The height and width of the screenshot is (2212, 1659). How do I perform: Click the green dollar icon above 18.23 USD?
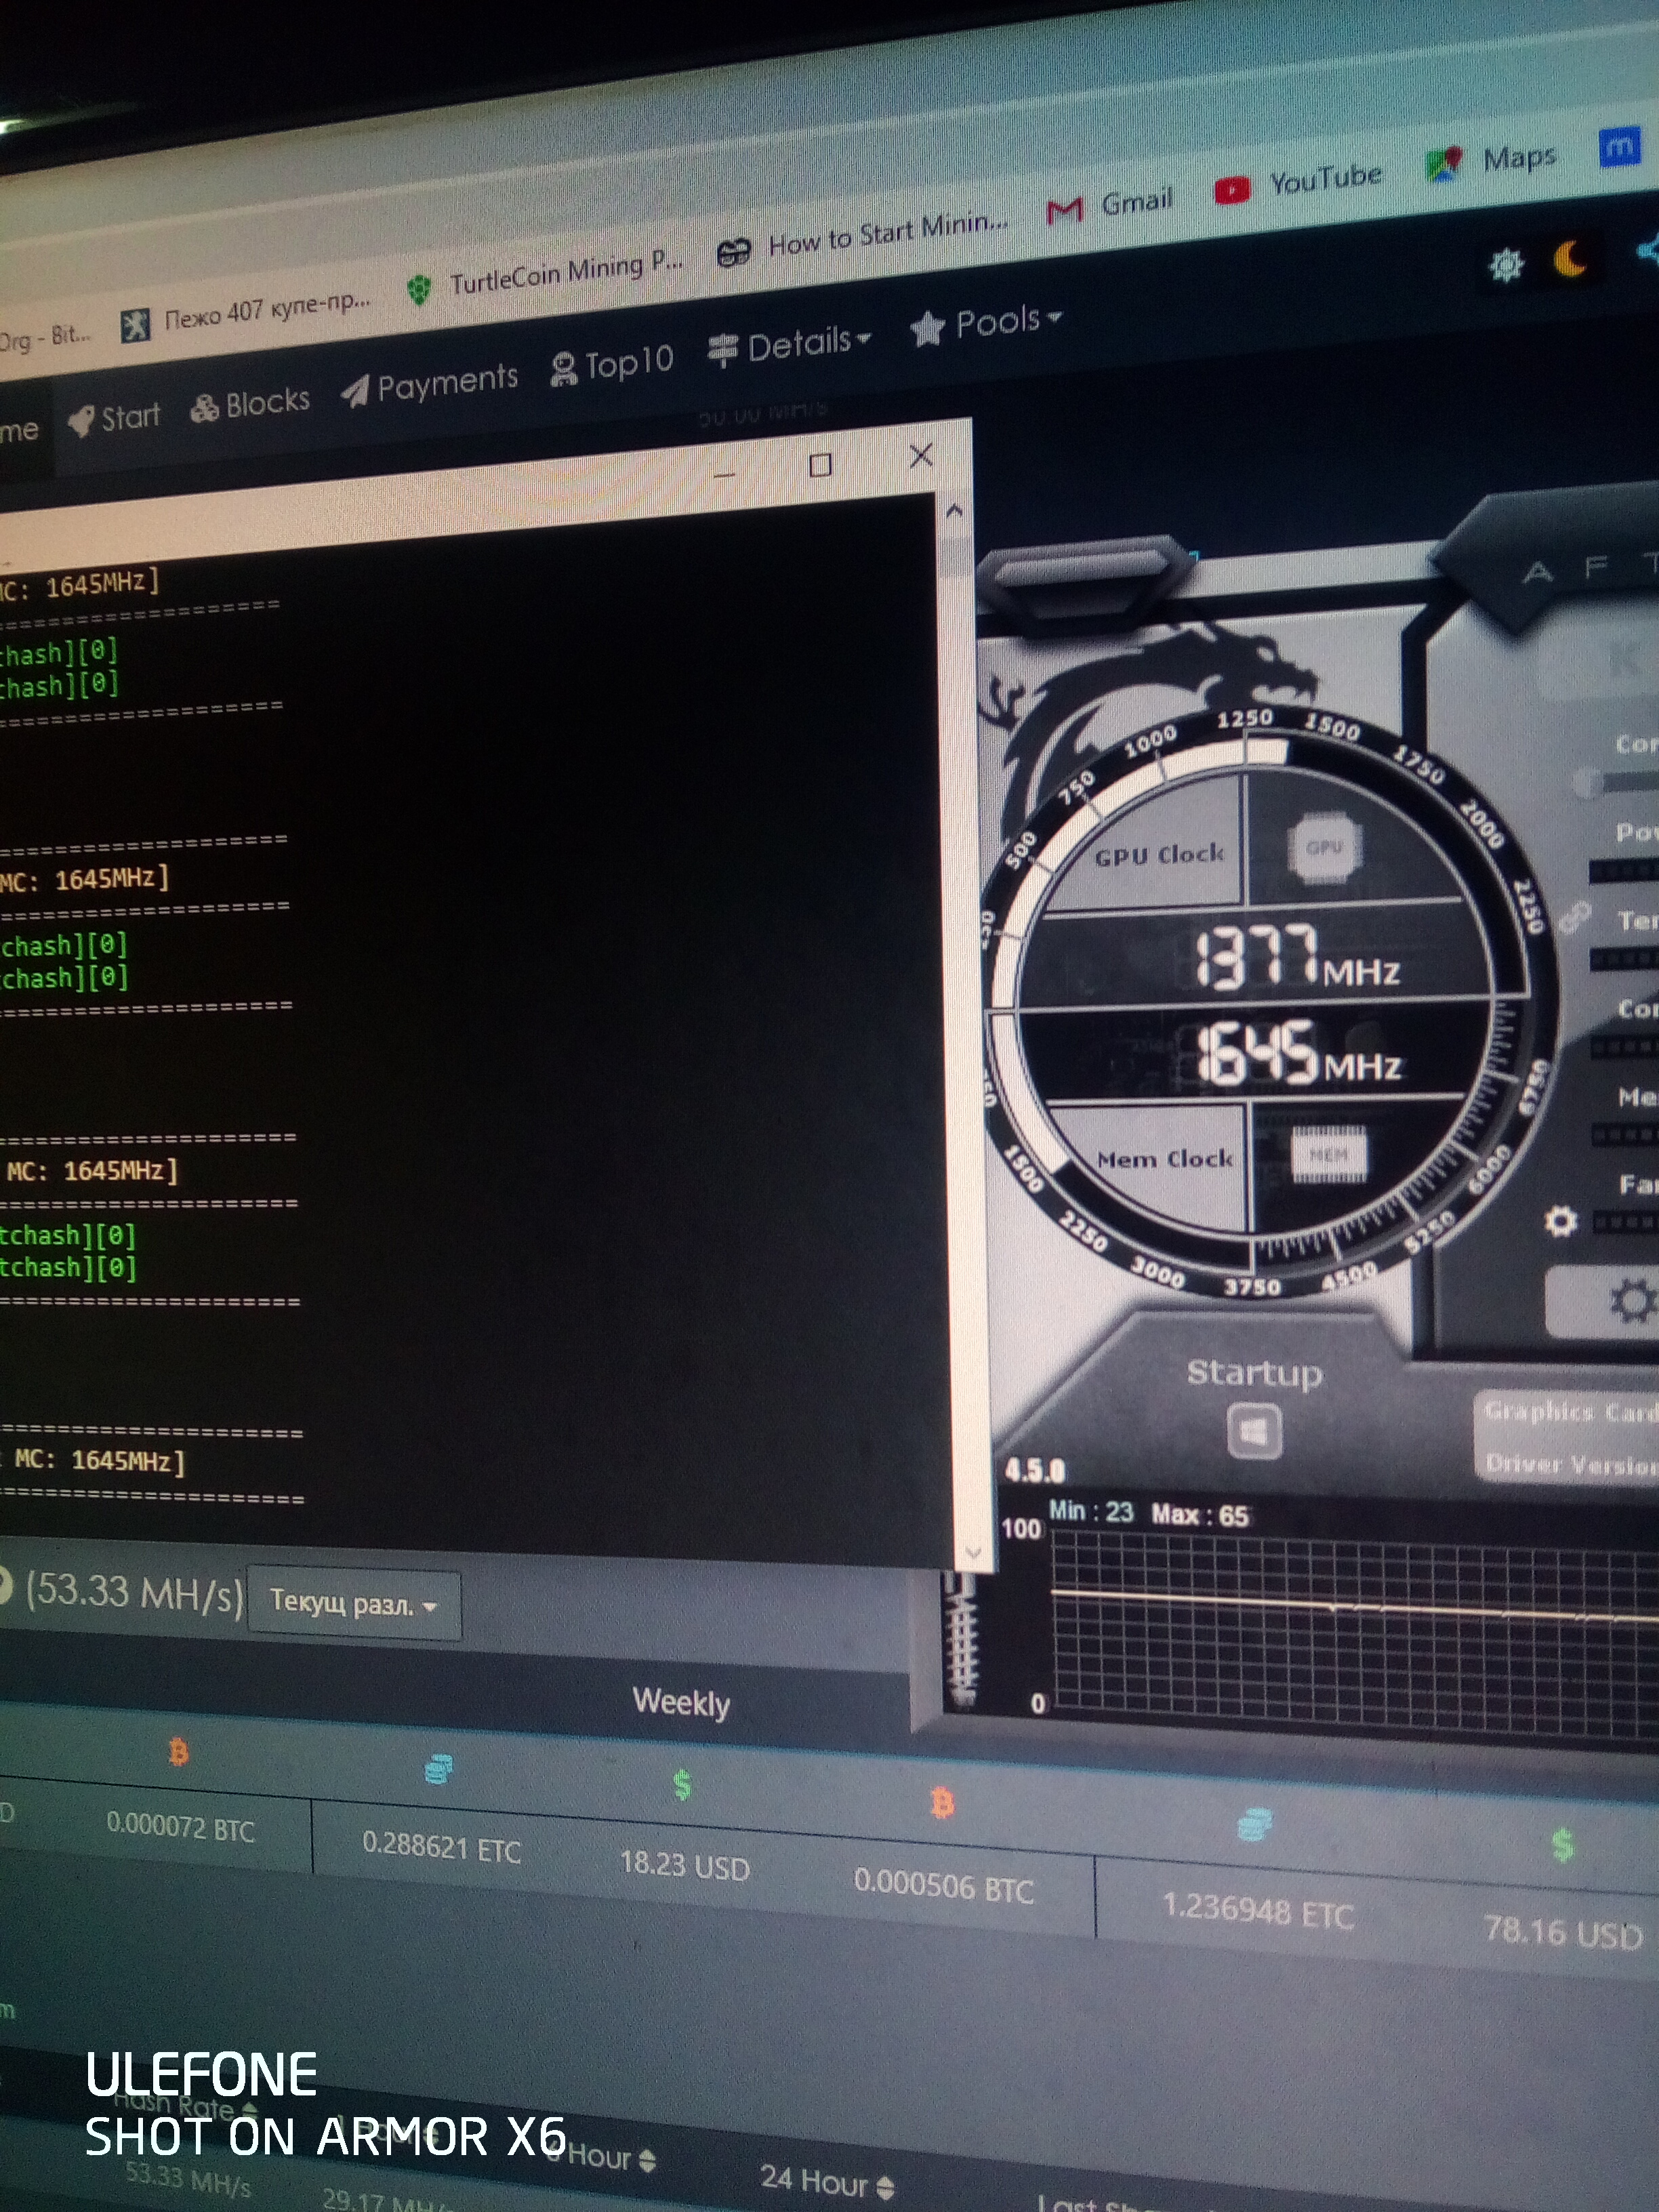682,1785
